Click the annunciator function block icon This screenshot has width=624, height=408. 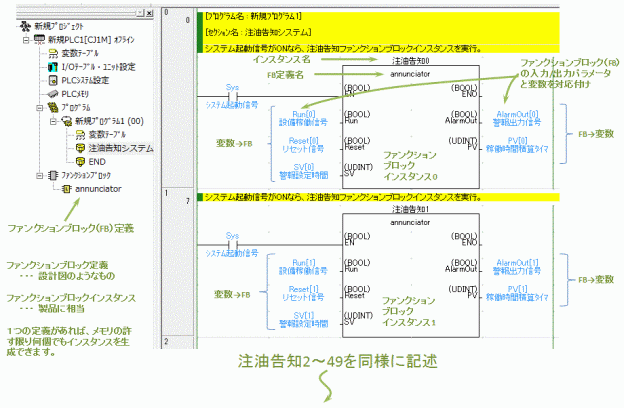(67, 189)
